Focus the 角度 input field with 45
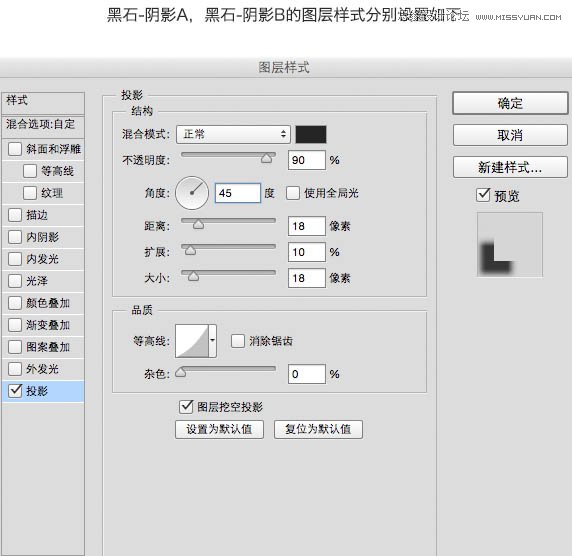Viewport: 572px width, 556px height. [238, 193]
